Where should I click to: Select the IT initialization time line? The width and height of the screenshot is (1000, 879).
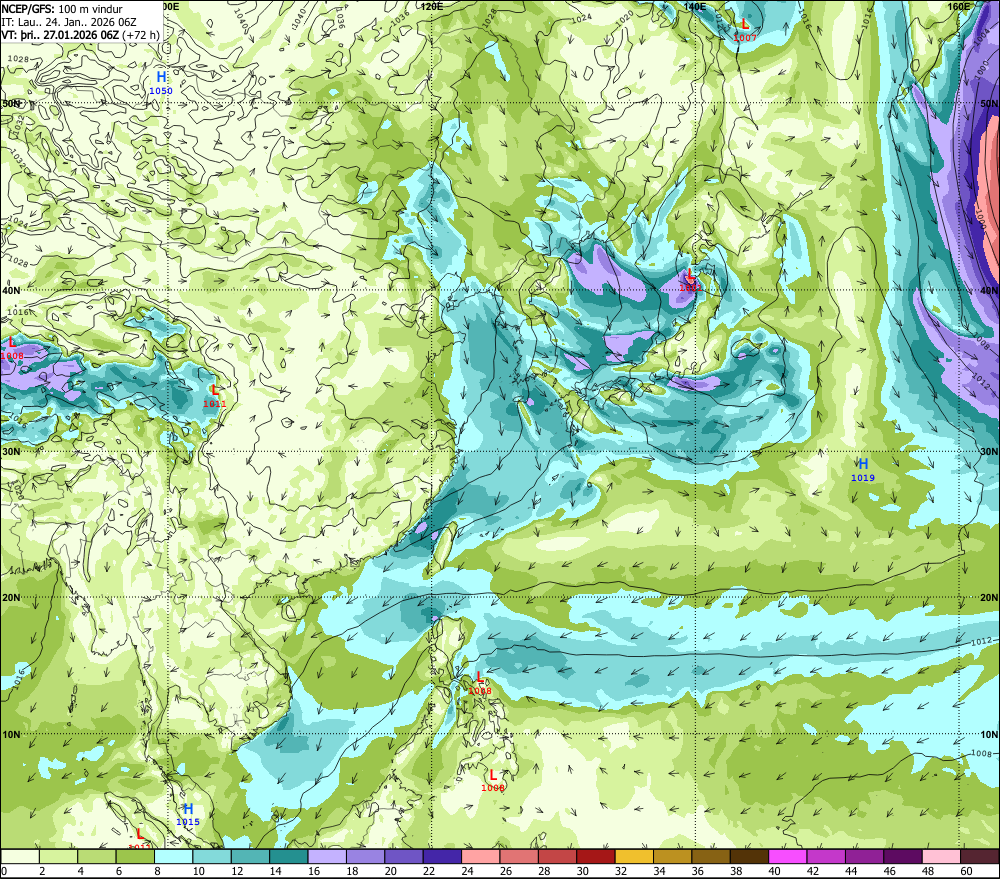(x=69, y=22)
